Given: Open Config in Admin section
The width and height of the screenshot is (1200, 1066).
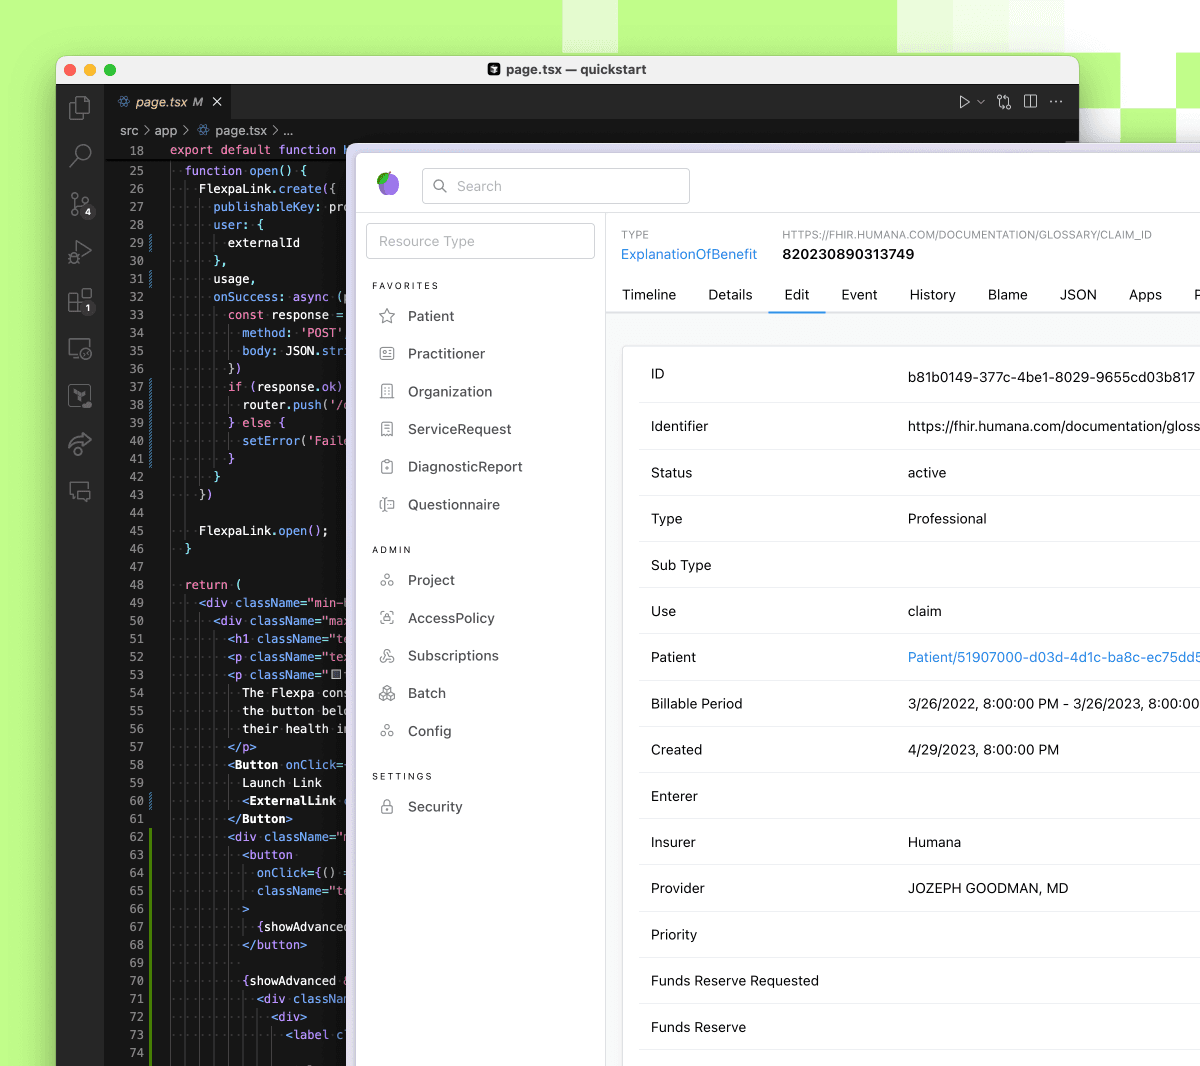Looking at the screenshot, I should click(429, 731).
